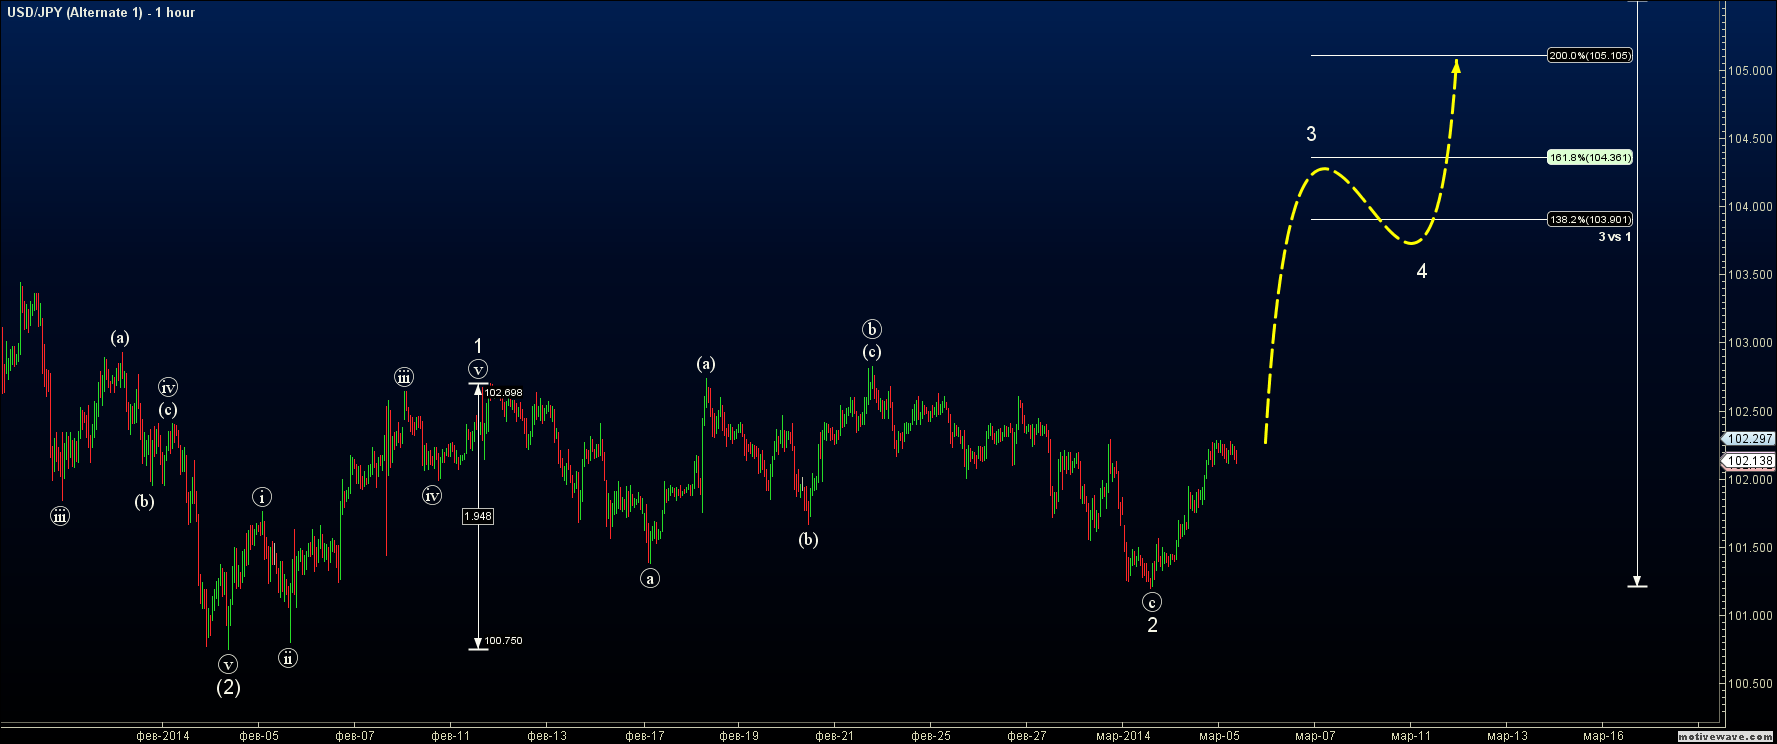The image size is (1777, 744).
Task: Click the yellow projection arrowhead near 105.000
Action: pyautogui.click(x=1457, y=66)
